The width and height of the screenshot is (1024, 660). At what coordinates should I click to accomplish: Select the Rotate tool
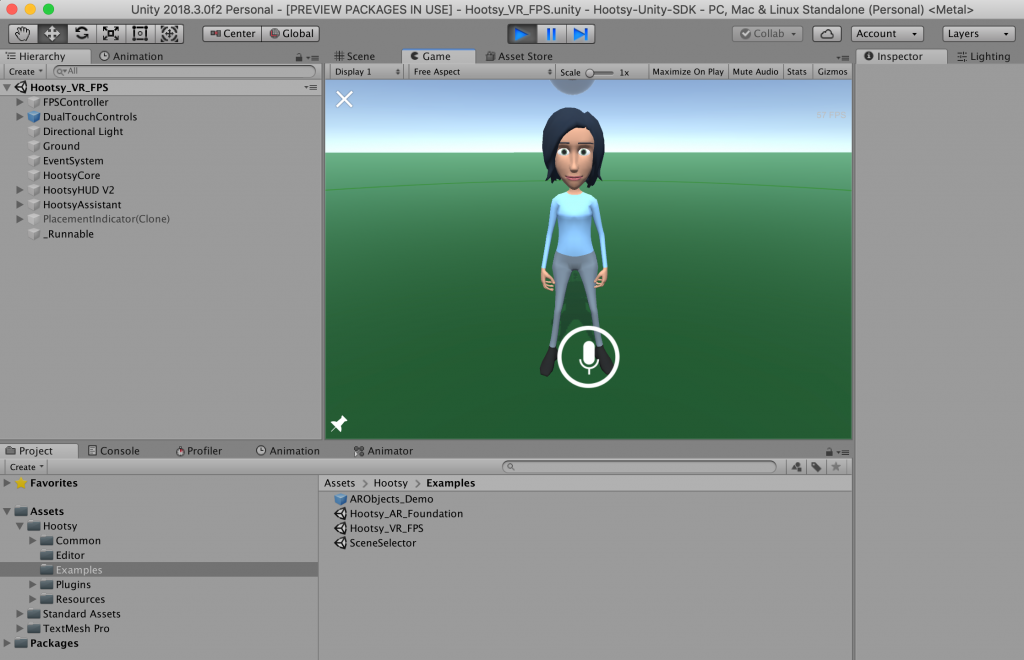(82, 33)
